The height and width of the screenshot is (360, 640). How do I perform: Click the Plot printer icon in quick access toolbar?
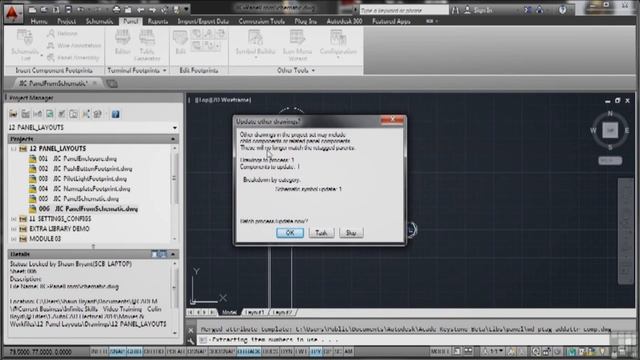[116, 9]
